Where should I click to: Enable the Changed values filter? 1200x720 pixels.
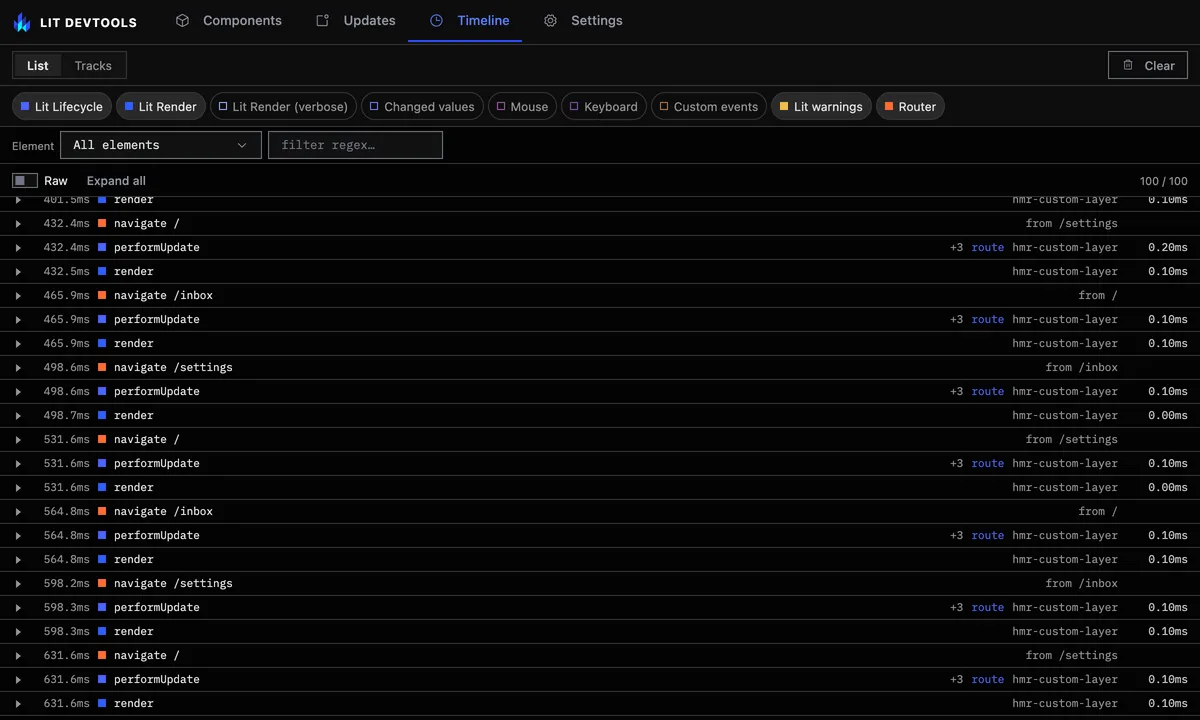click(x=423, y=107)
